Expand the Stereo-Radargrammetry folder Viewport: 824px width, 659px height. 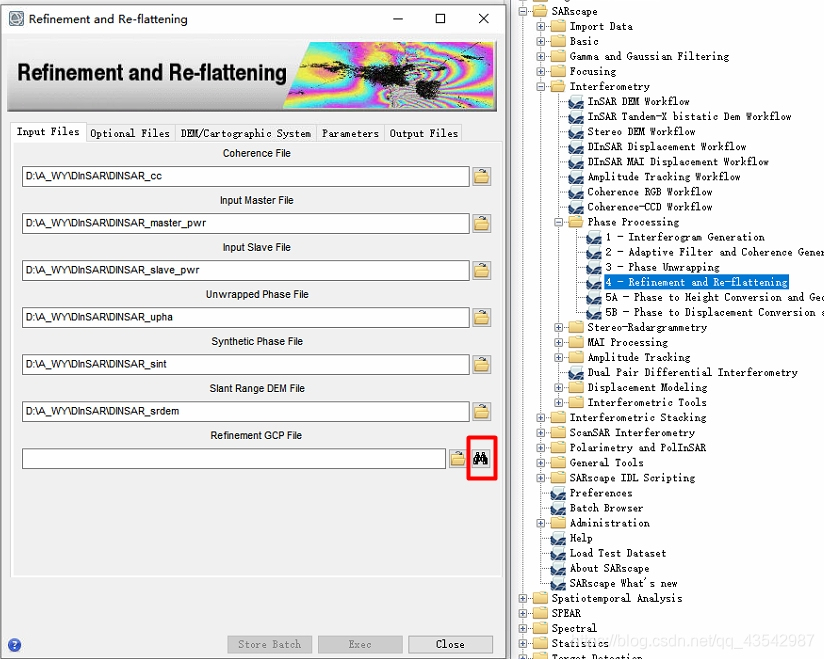[x=559, y=328]
